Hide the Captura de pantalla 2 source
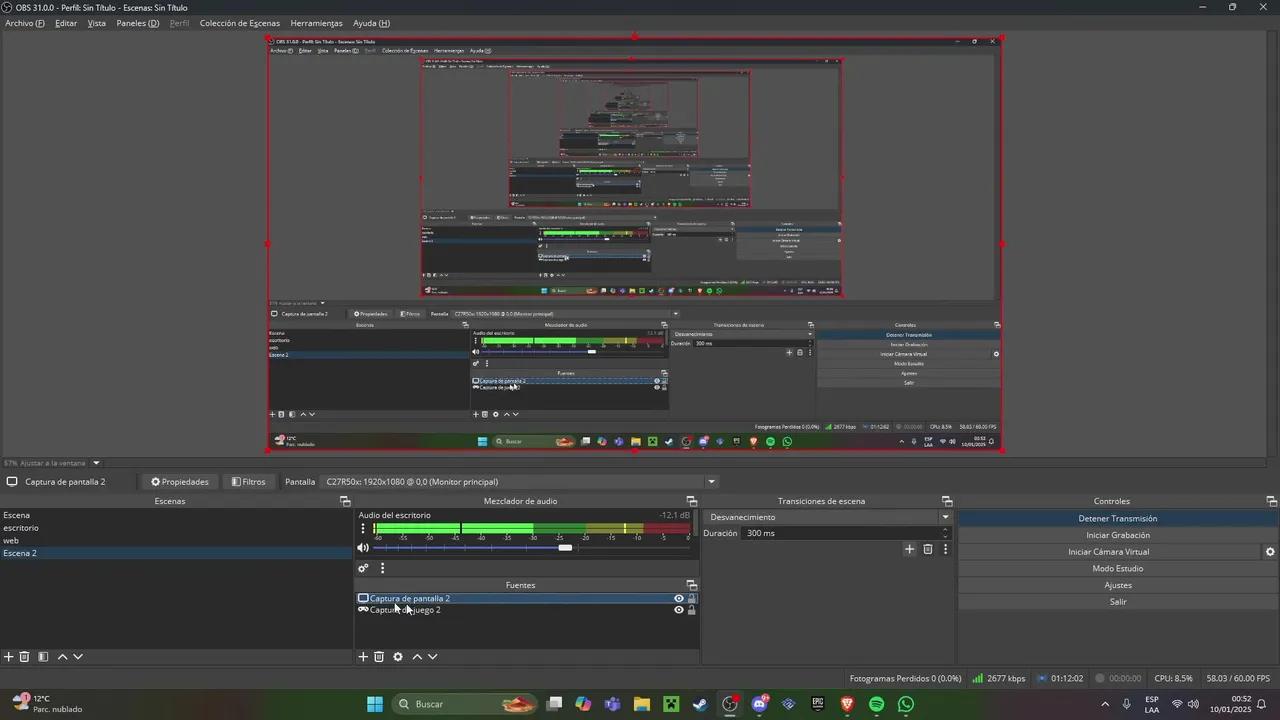1280x720 pixels. coord(679,599)
